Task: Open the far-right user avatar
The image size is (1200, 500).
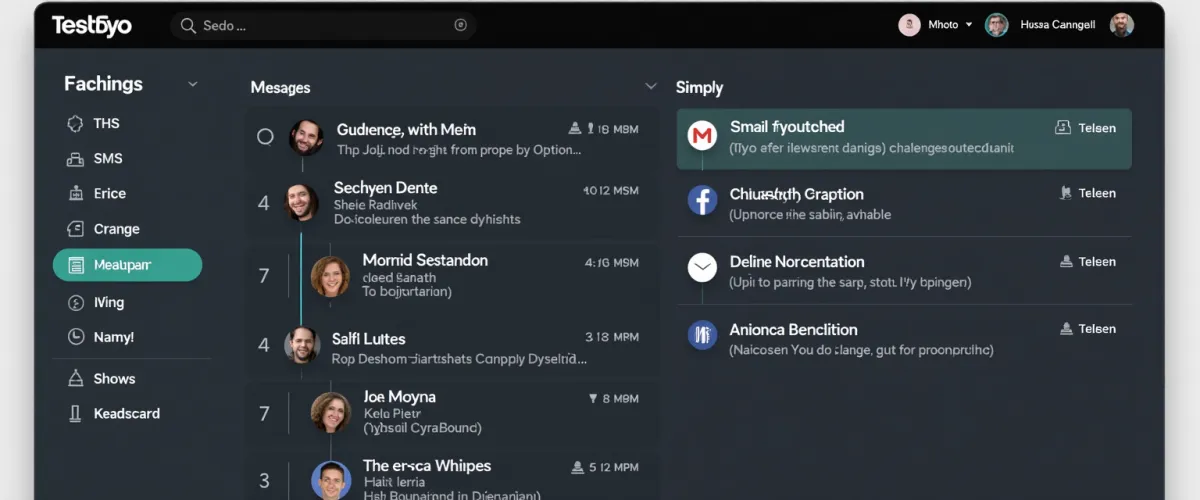Action: pos(1122,25)
